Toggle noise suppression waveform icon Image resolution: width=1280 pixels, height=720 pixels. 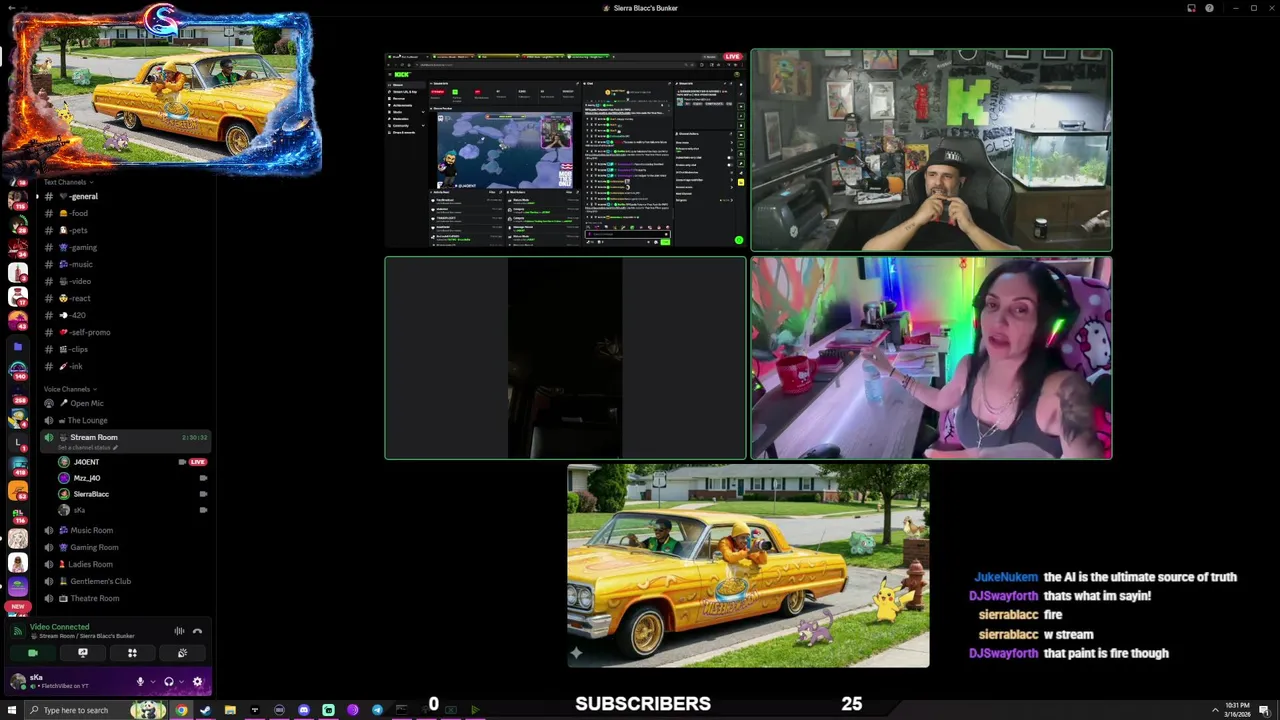tap(179, 631)
